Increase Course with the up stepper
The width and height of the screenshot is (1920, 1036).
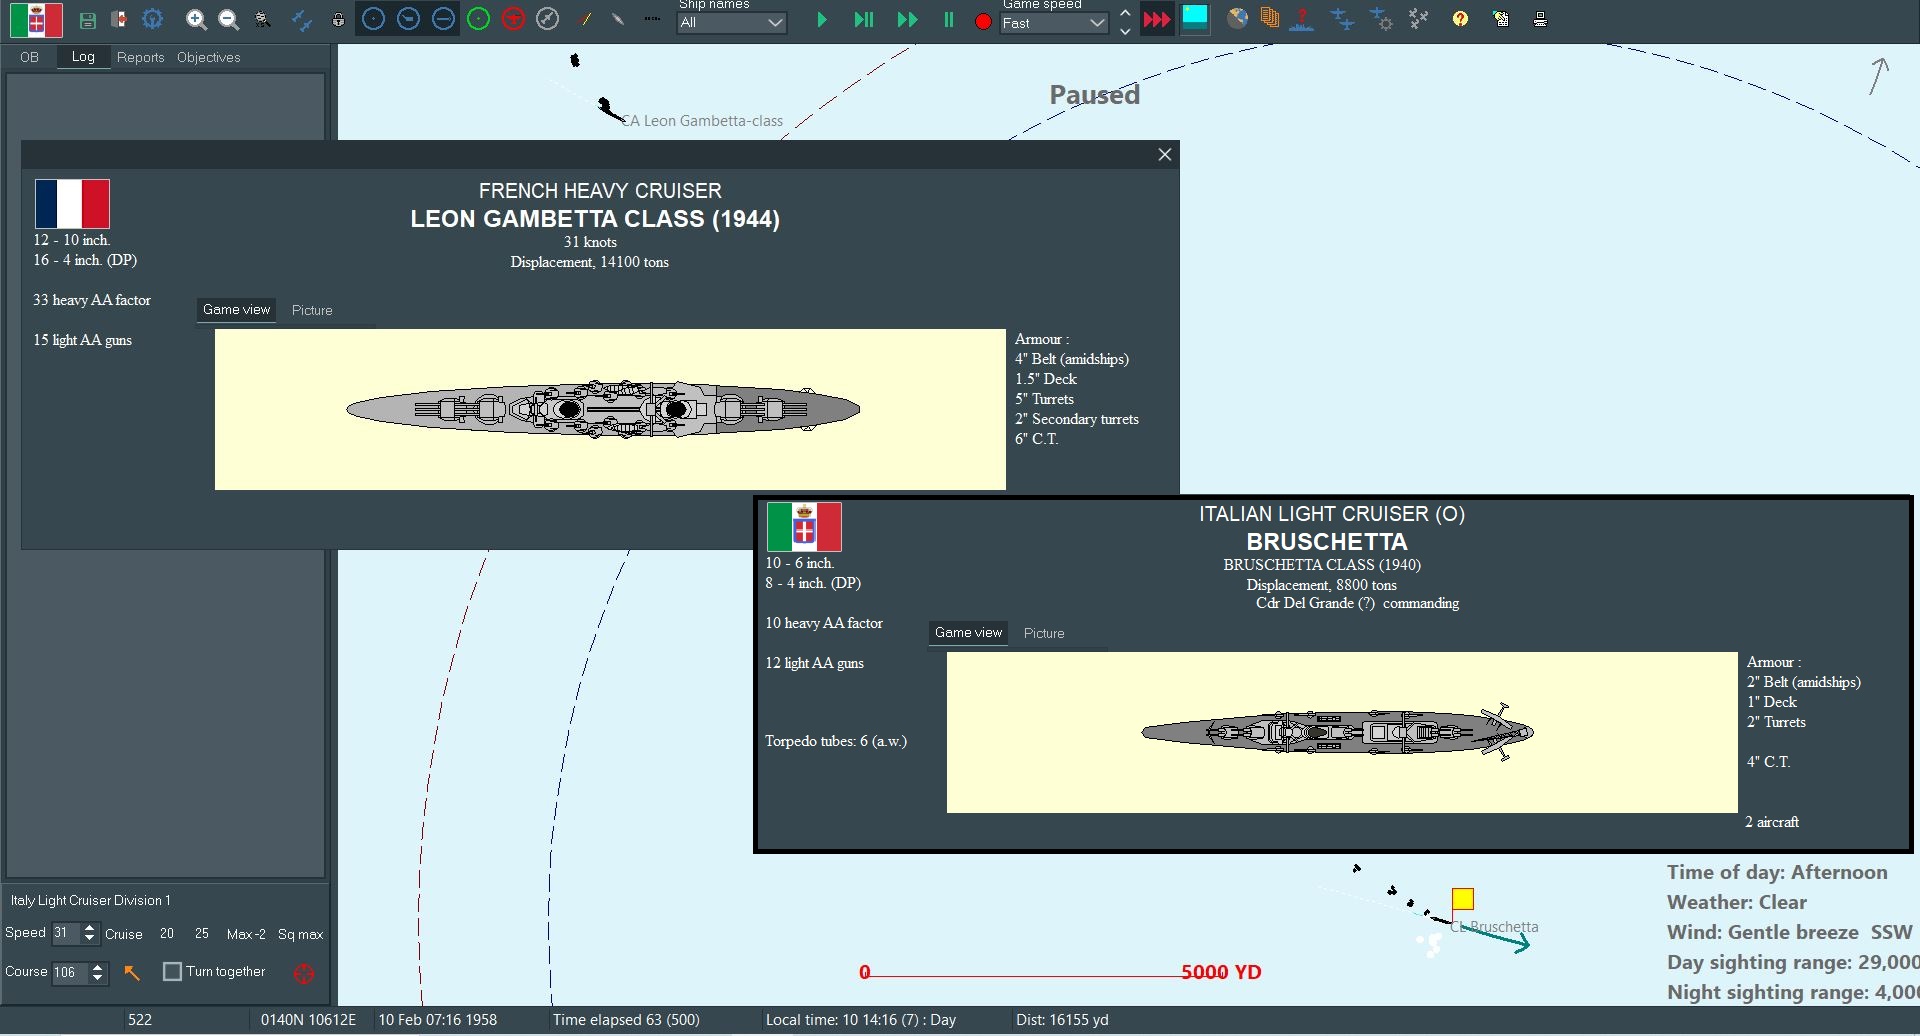click(x=97, y=967)
